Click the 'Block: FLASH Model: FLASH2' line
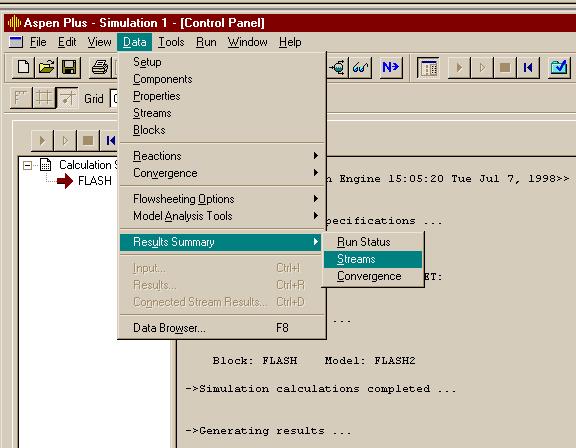The image size is (576, 448). [314, 361]
